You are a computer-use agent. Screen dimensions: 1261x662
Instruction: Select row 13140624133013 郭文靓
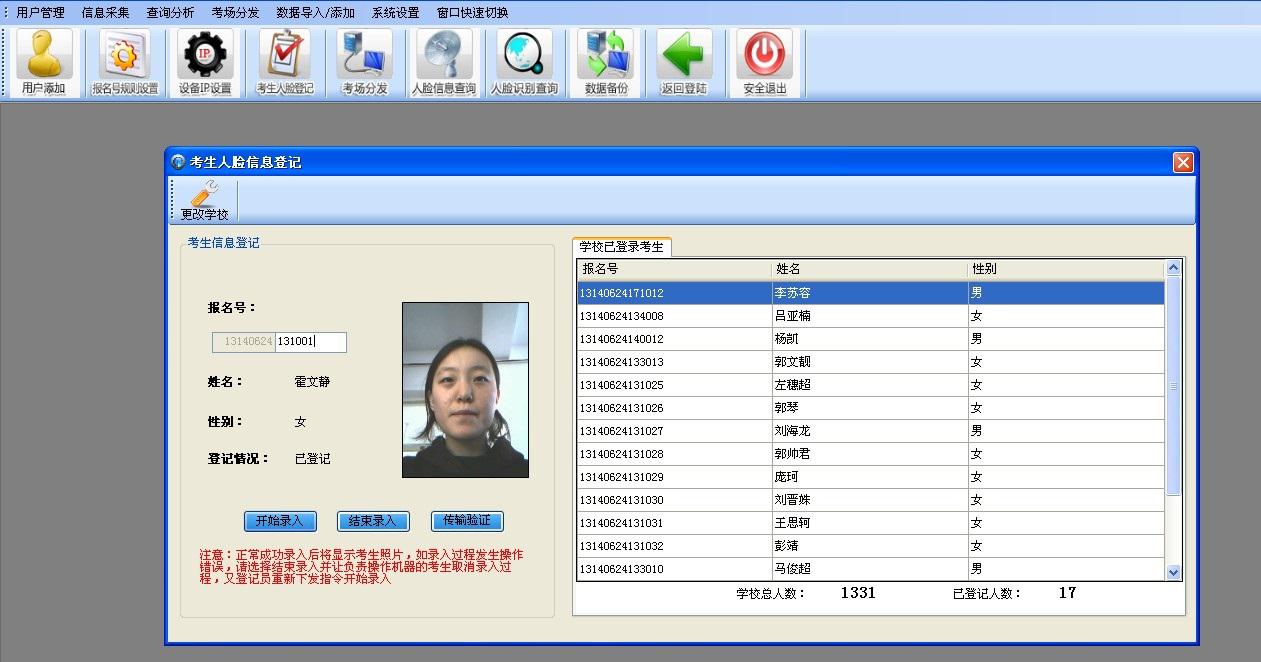(x=871, y=362)
